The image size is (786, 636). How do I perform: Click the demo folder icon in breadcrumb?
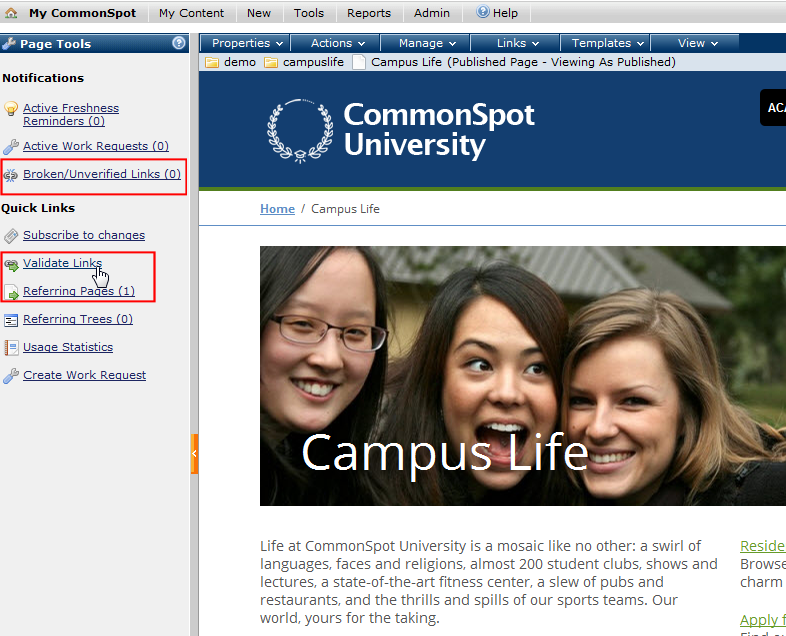[212, 62]
